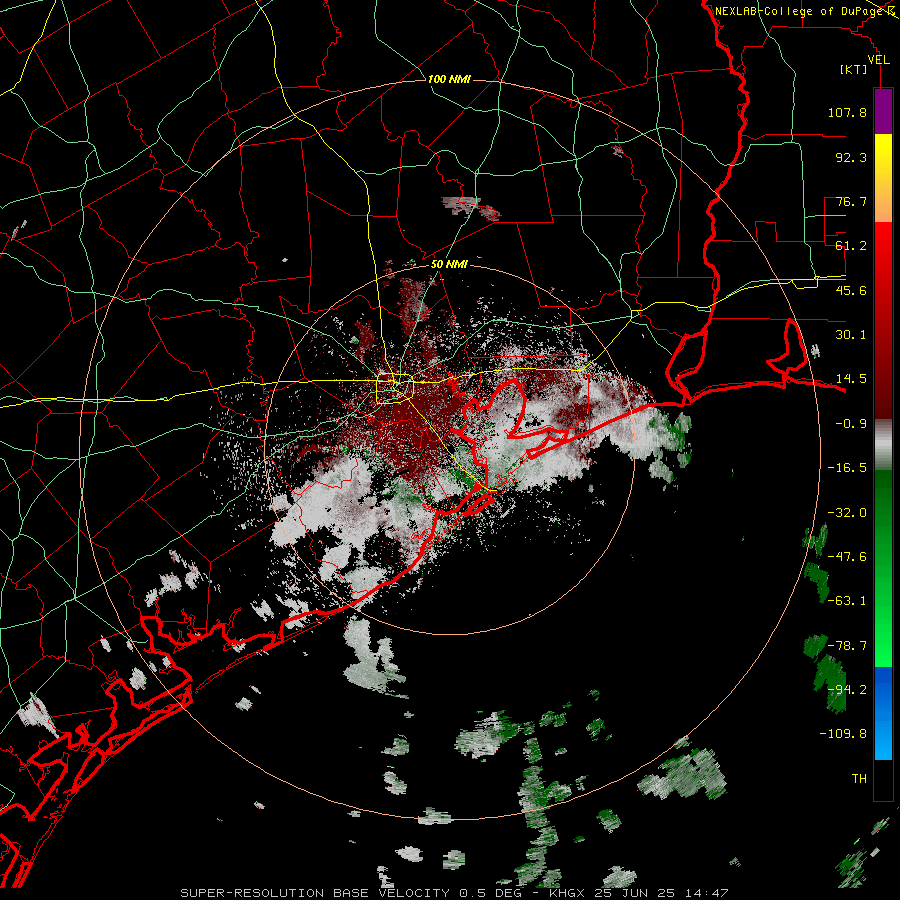
Task: Click the 30.1 velocity scale value
Action: [x=851, y=335]
